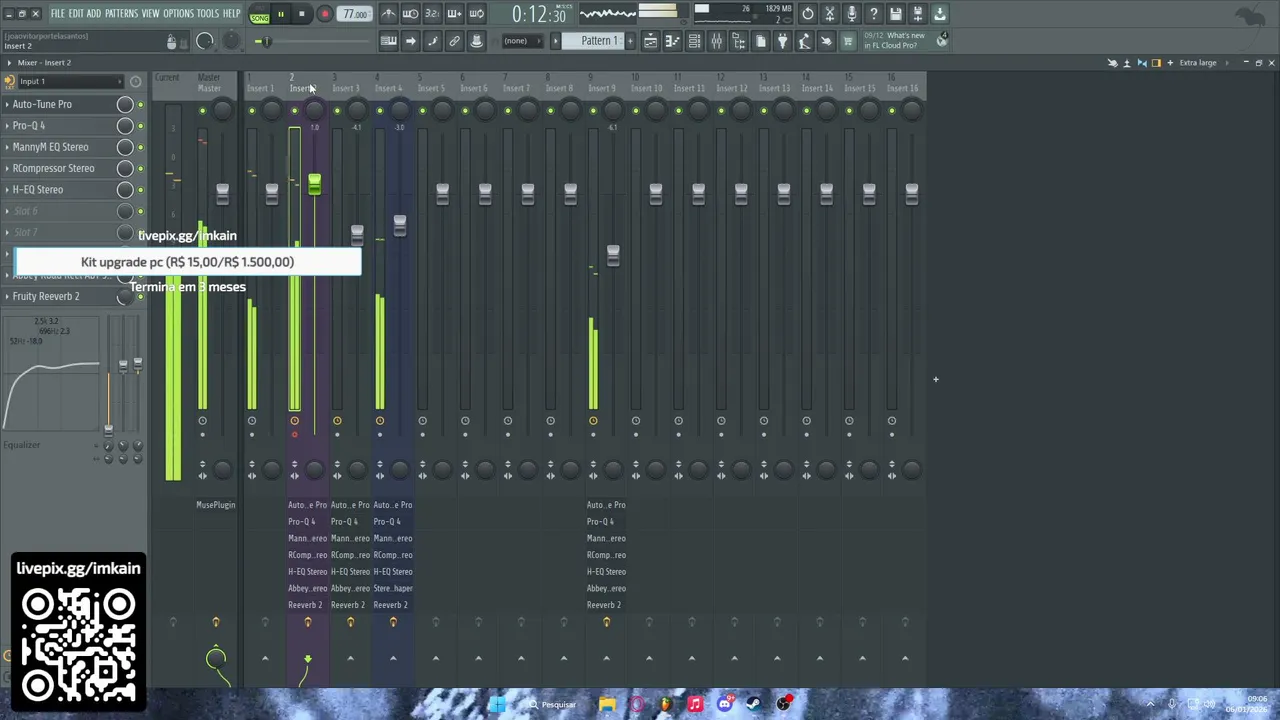Expand the Fruity Reeverb 2 slot arrow
Image resolution: width=1280 pixels, height=720 pixels.
7,296
